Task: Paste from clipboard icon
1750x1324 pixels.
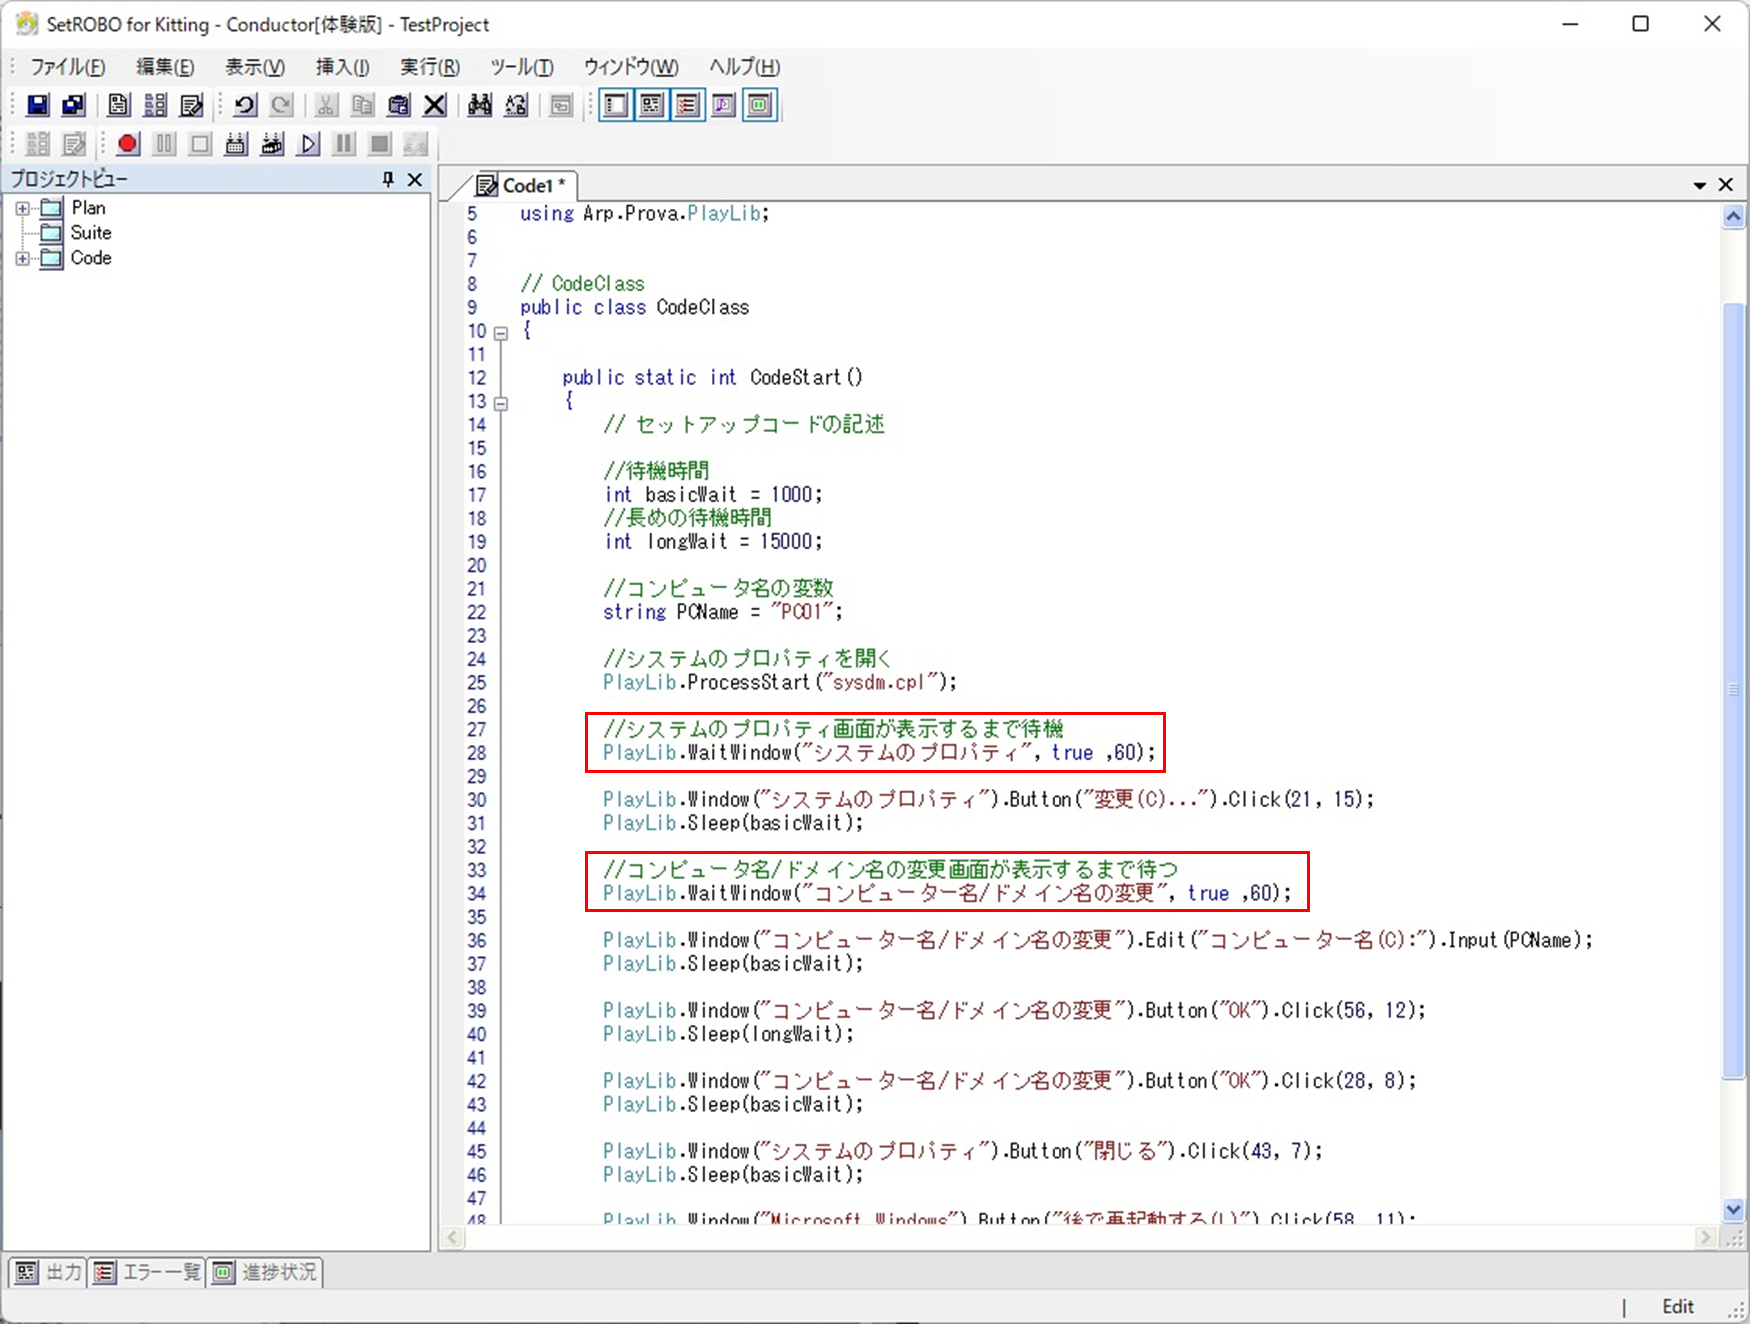Action: (398, 105)
